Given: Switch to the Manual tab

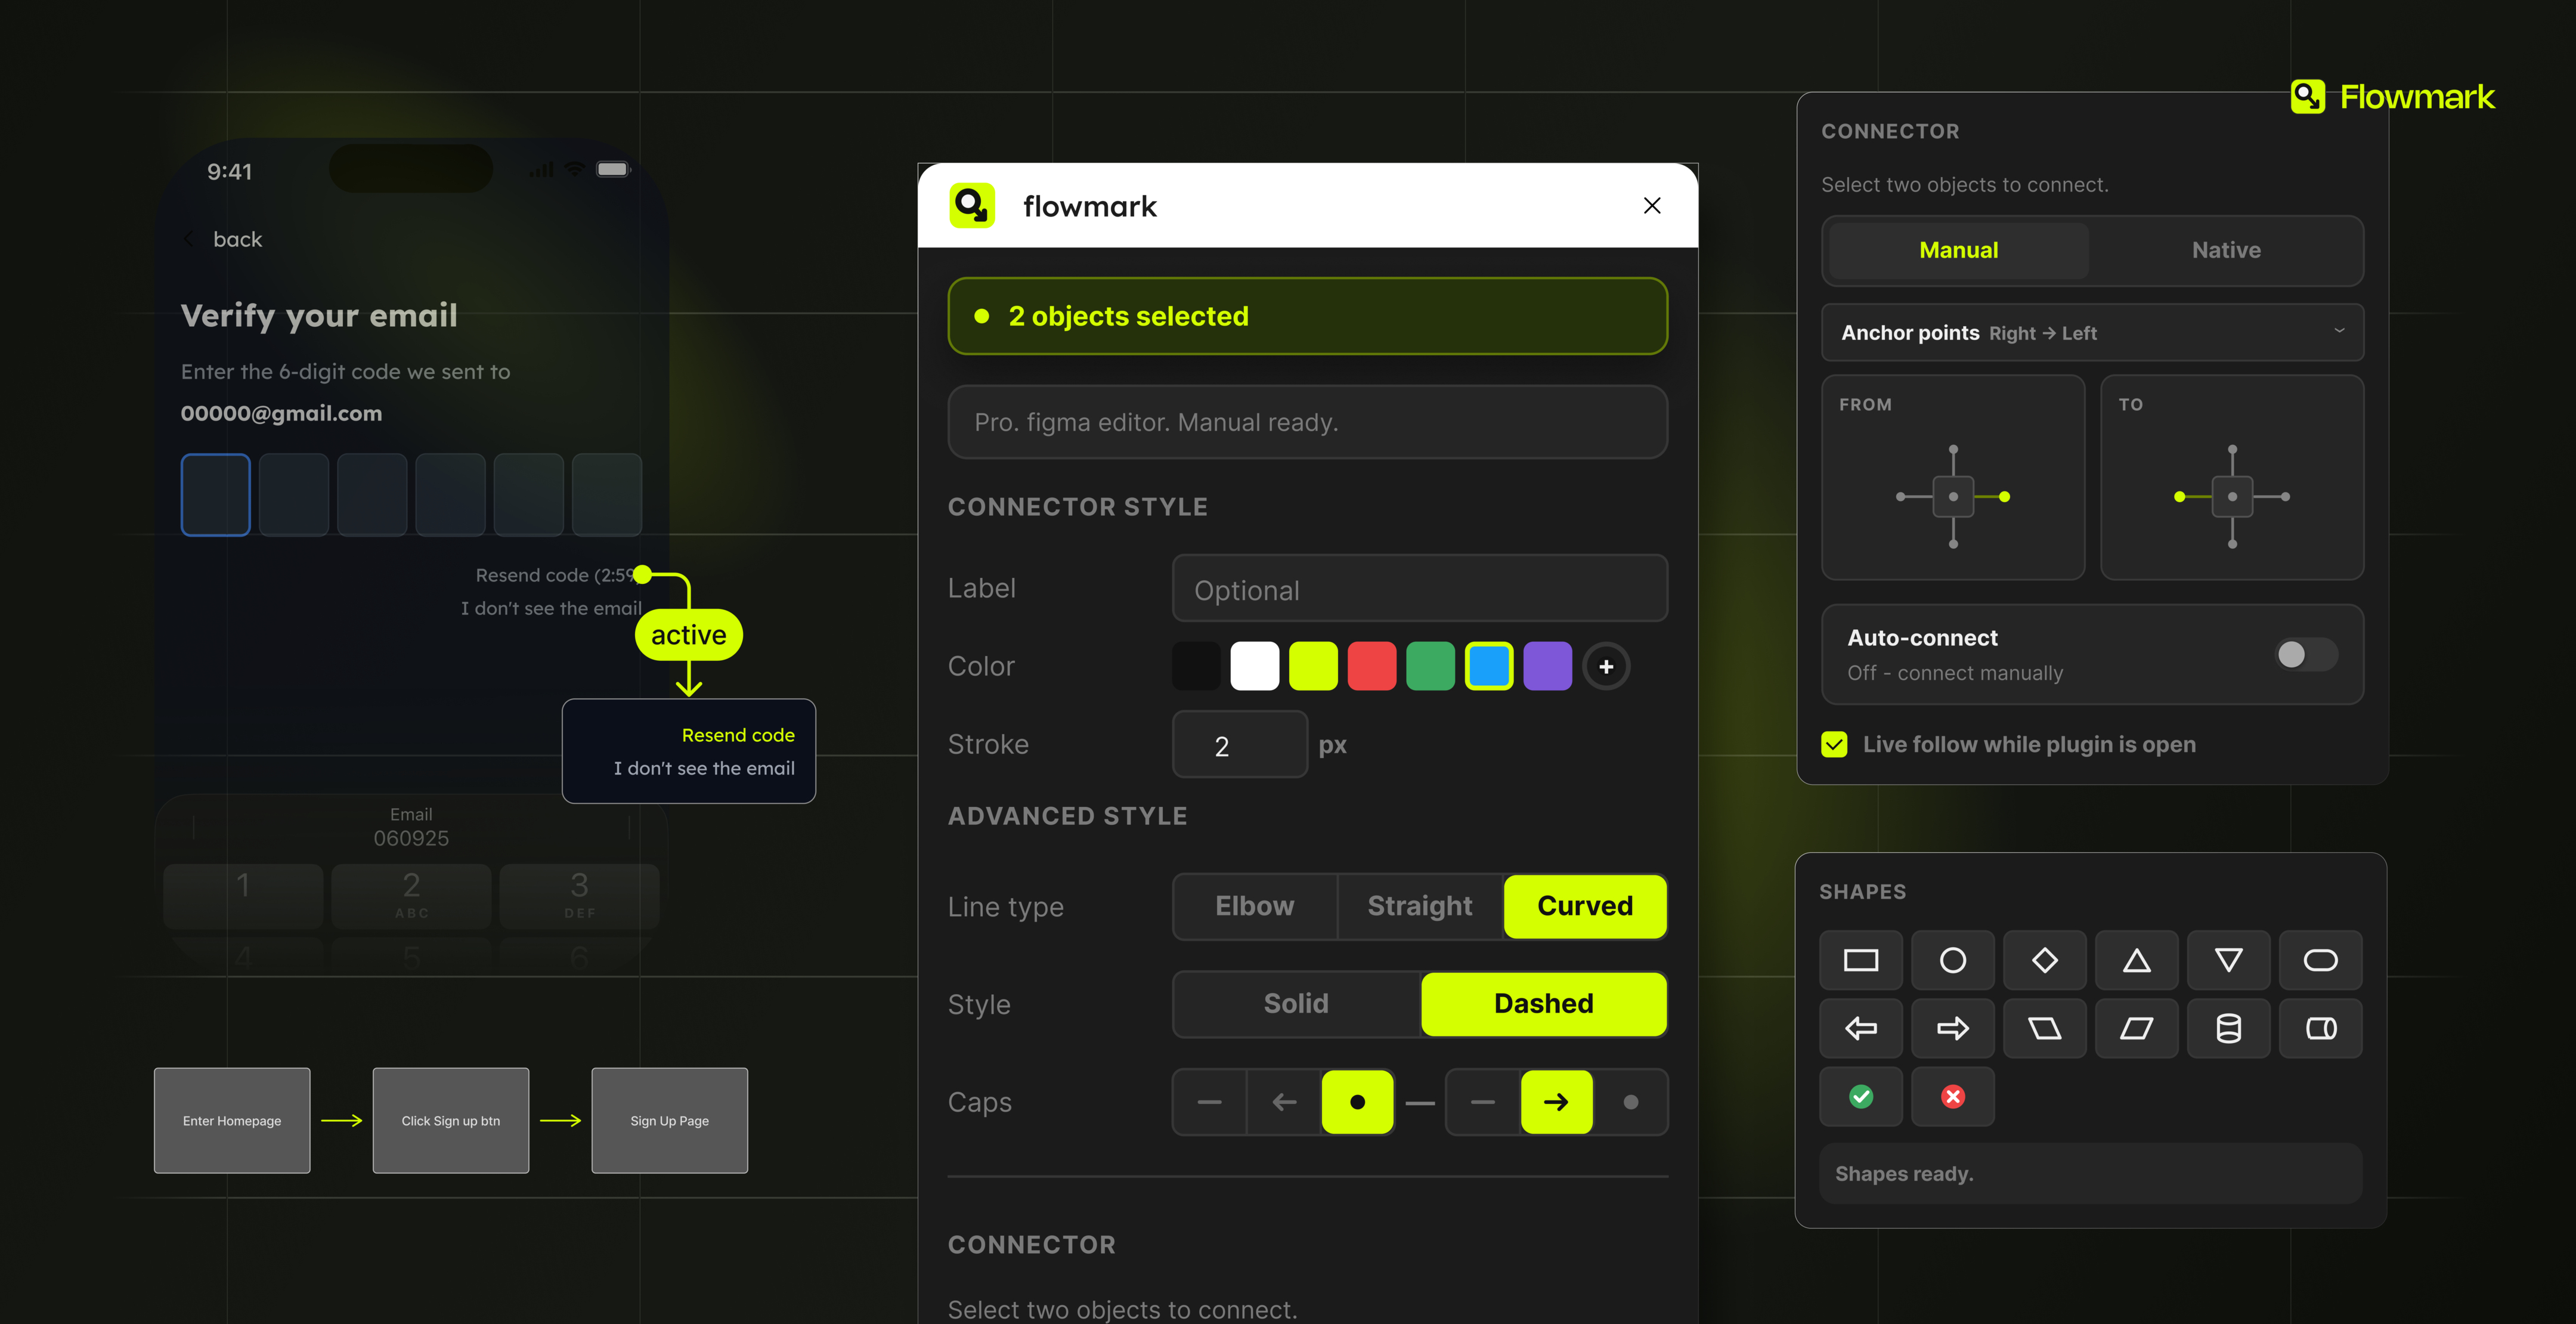Looking at the screenshot, I should click(1958, 250).
